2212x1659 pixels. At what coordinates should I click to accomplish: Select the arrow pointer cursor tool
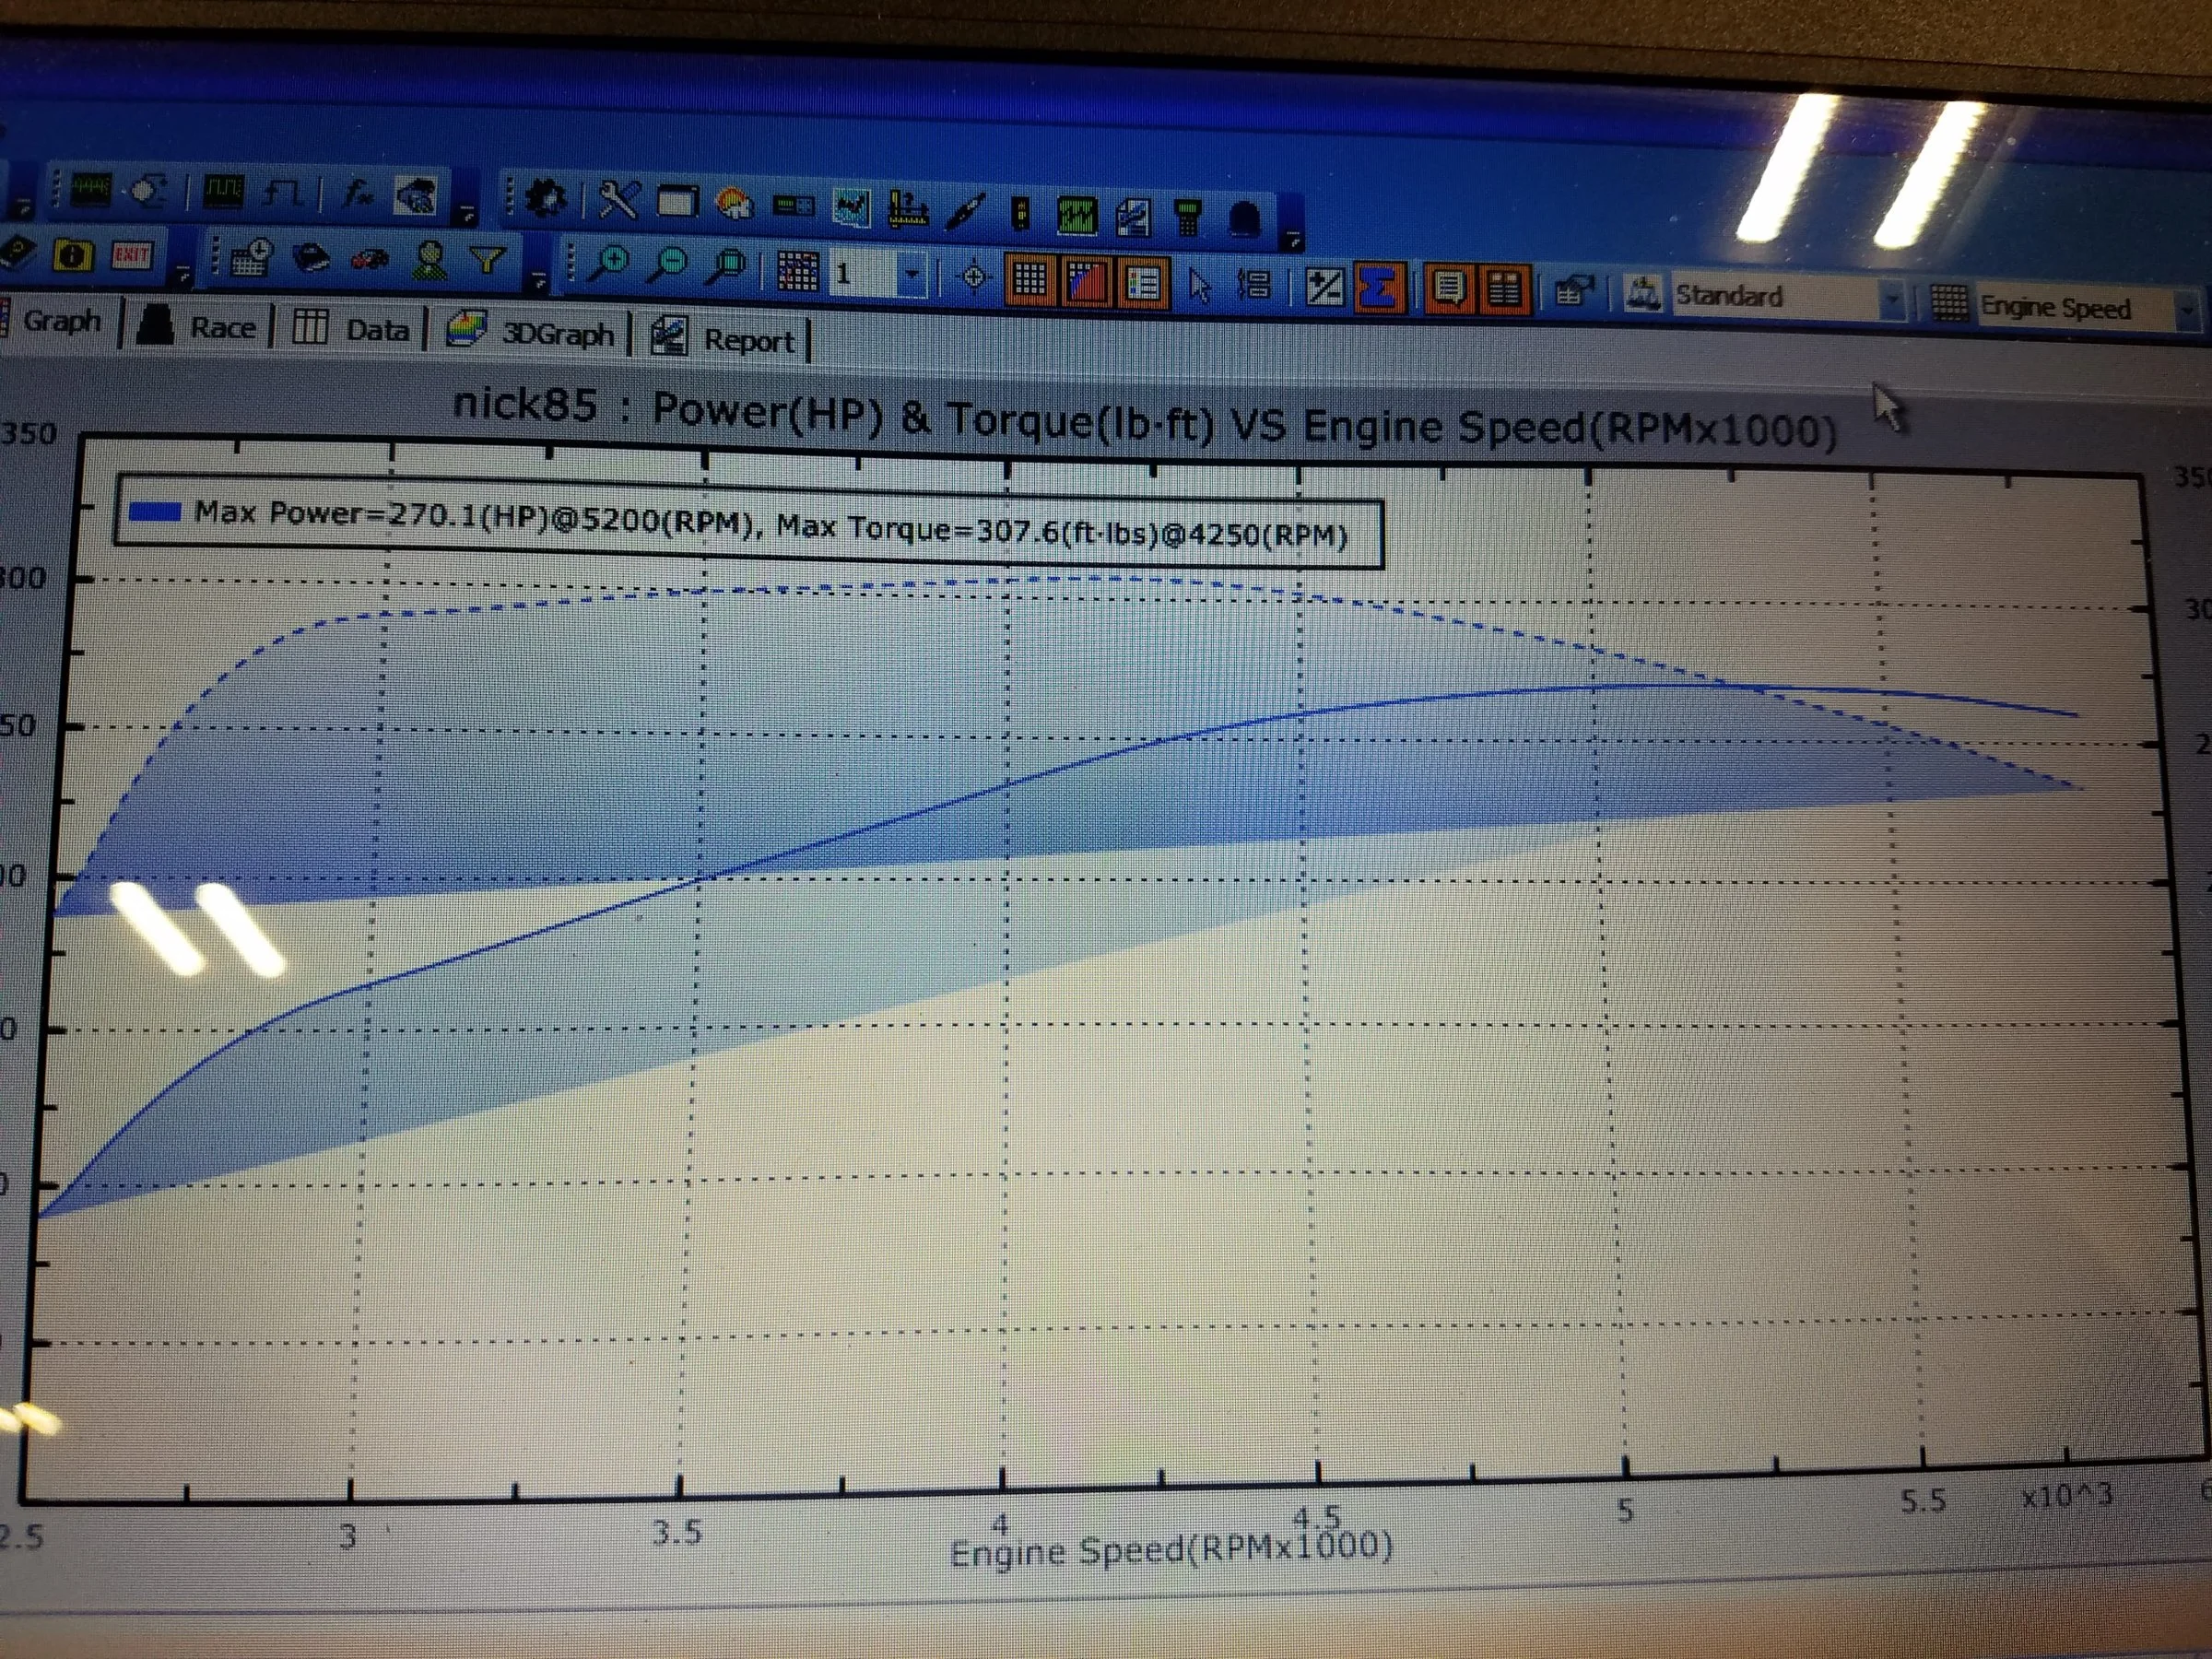[1199, 285]
